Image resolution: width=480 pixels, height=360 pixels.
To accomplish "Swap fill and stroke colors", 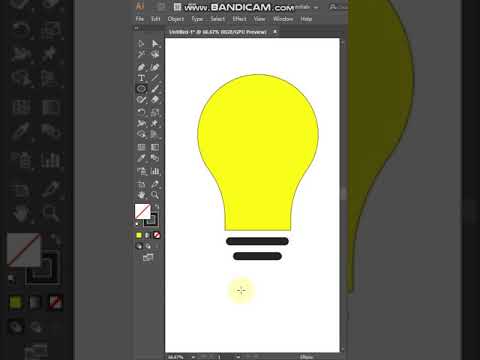I will pos(157,207).
